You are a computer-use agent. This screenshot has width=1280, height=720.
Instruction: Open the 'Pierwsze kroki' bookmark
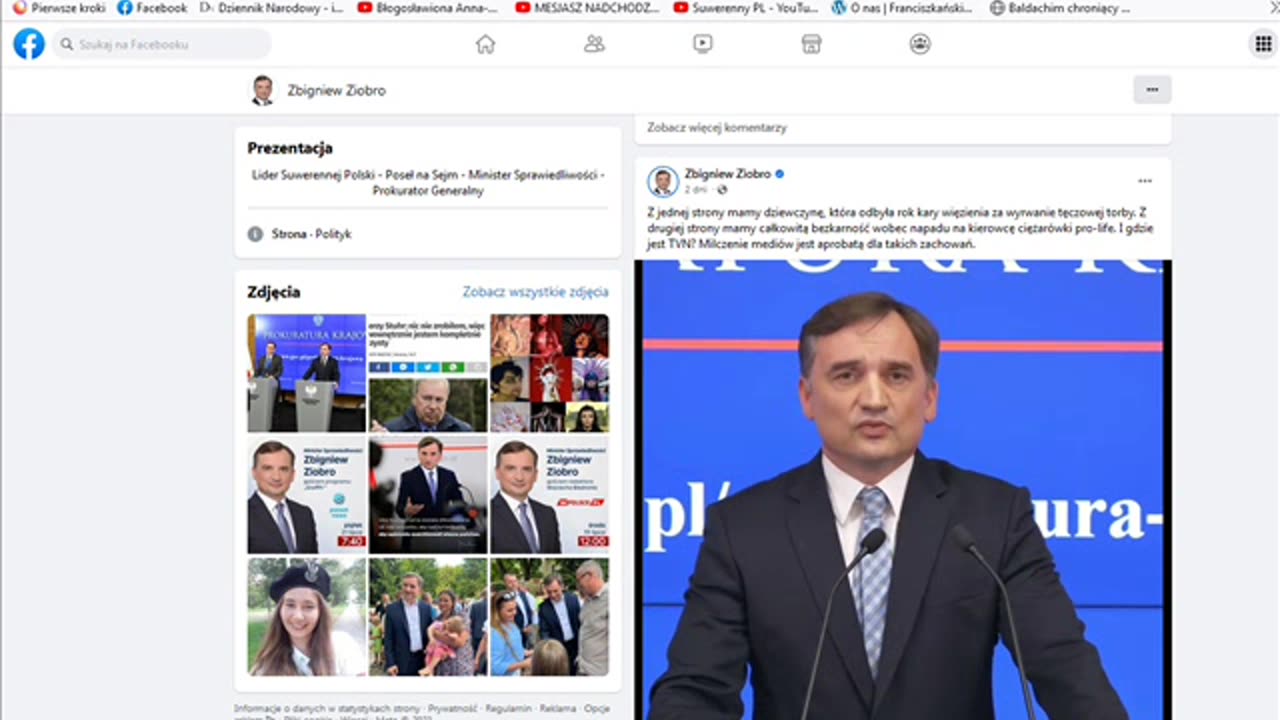(x=59, y=8)
